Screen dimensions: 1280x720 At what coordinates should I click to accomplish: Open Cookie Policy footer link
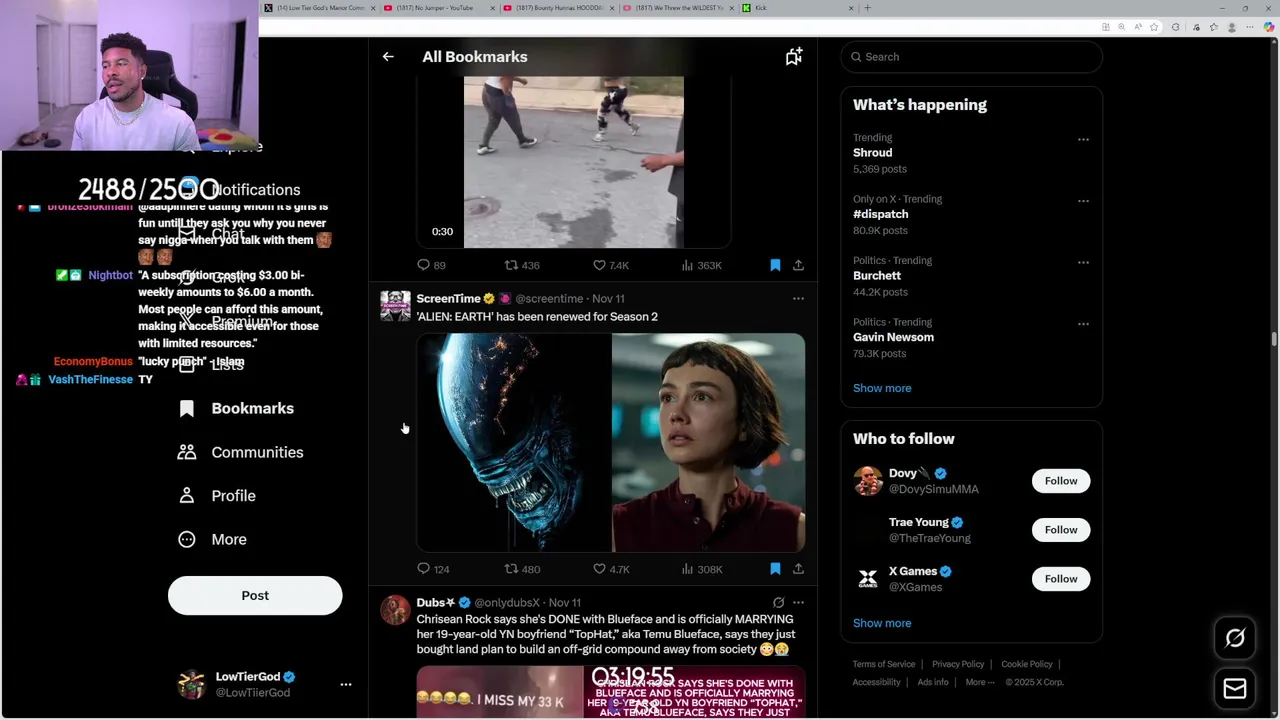1027,664
